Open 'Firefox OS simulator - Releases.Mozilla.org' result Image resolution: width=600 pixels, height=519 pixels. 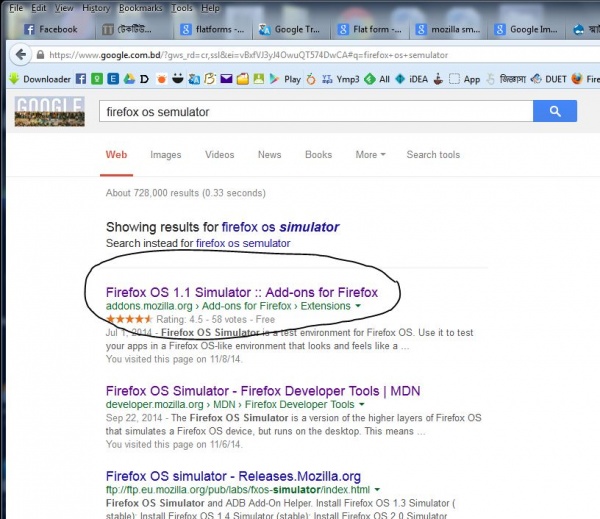(233, 476)
